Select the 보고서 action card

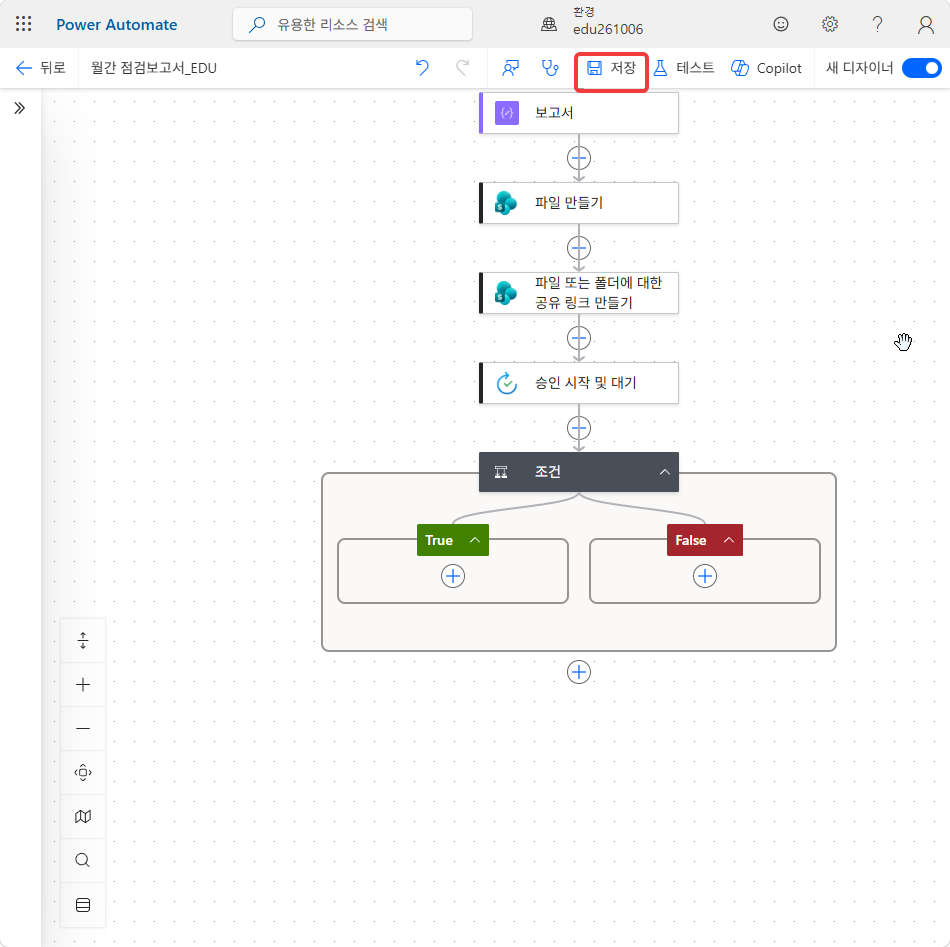579,113
